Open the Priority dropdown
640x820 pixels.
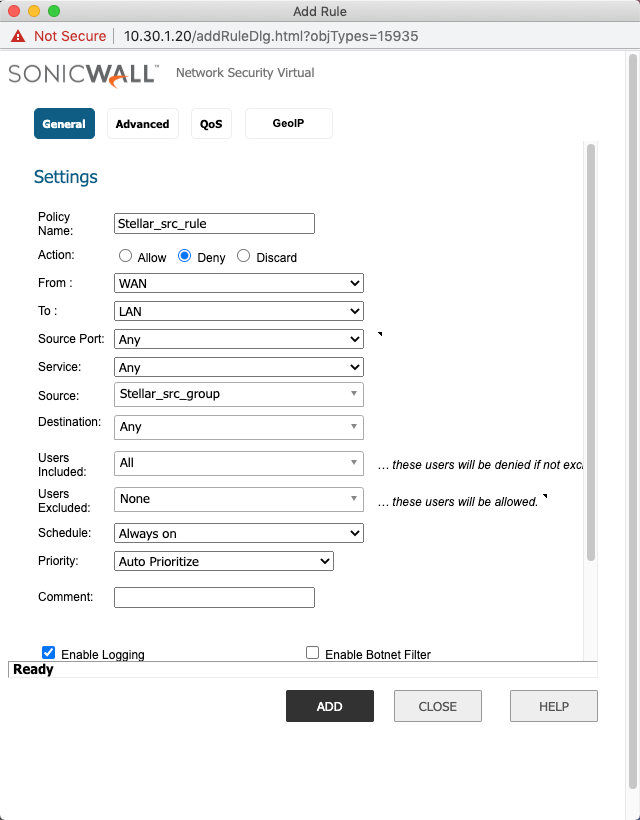(x=224, y=561)
